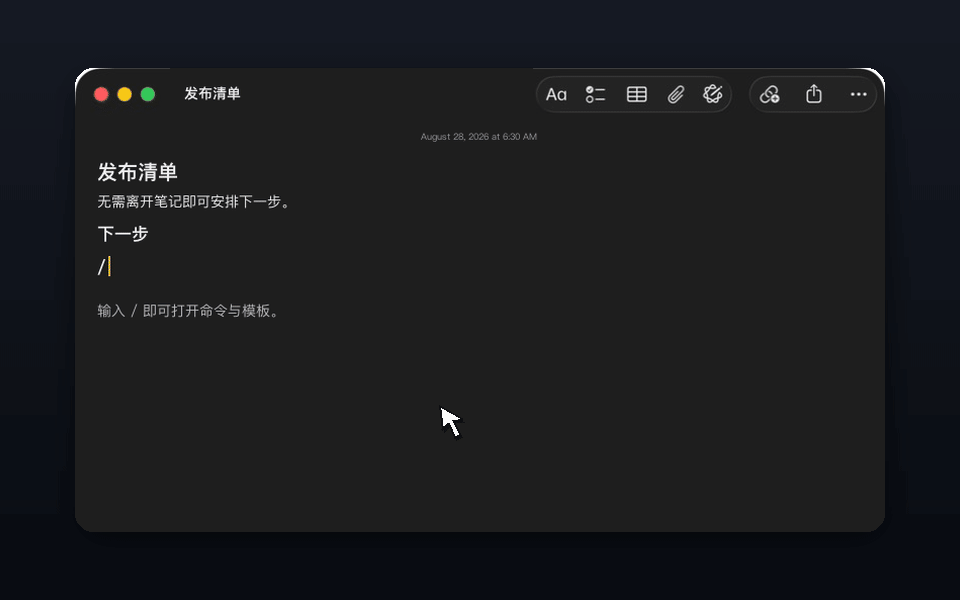Place cursor on the slash command line

click(x=104, y=267)
